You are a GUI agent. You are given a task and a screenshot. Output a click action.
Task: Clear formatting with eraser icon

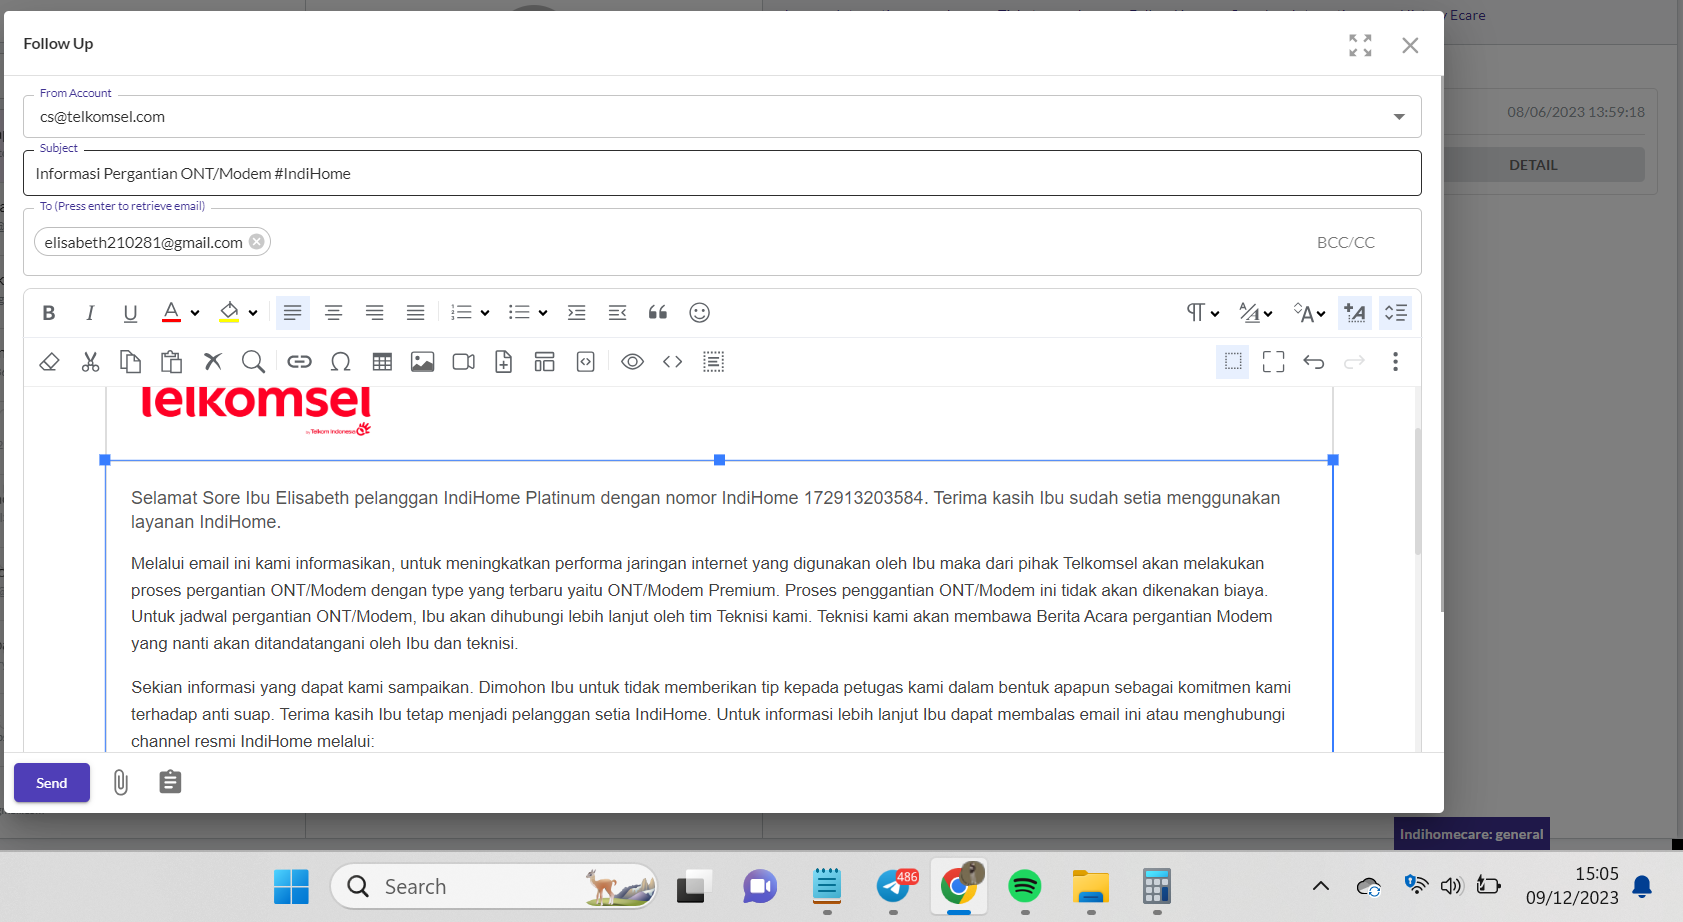tap(48, 362)
